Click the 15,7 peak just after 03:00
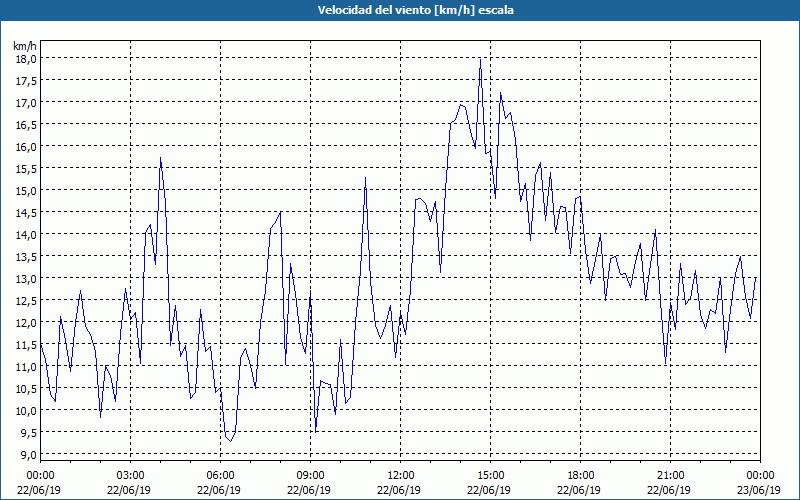Image resolution: width=800 pixels, height=500 pixels. click(x=160, y=158)
